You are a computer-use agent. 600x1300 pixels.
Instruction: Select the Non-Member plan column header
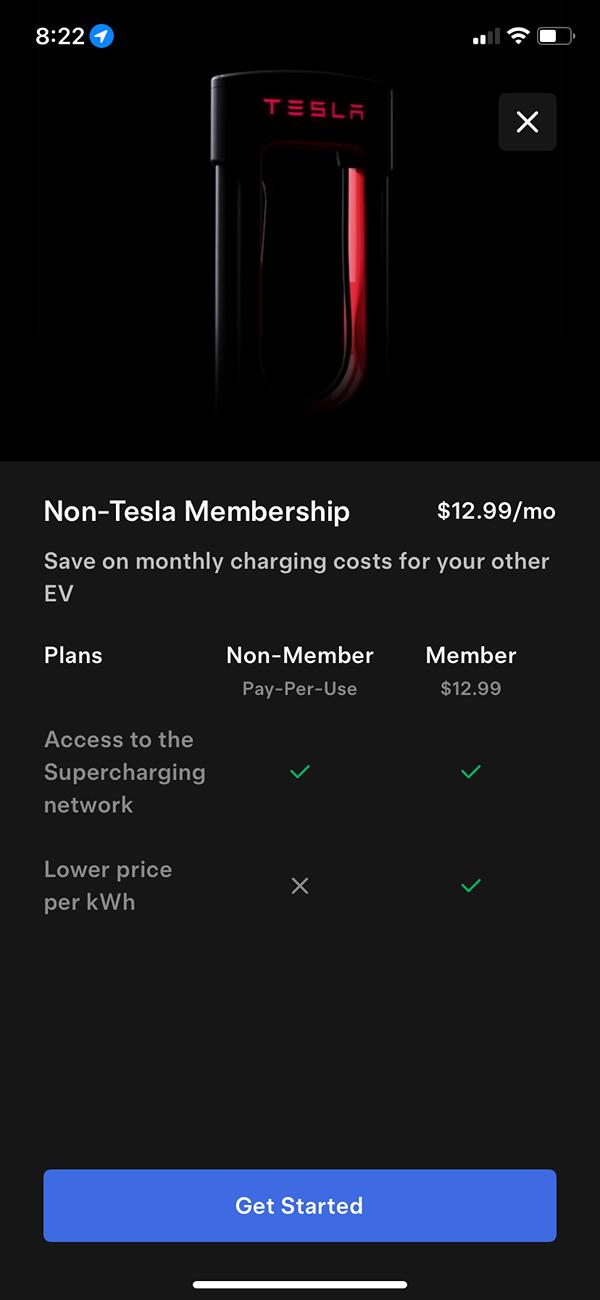[300, 656]
